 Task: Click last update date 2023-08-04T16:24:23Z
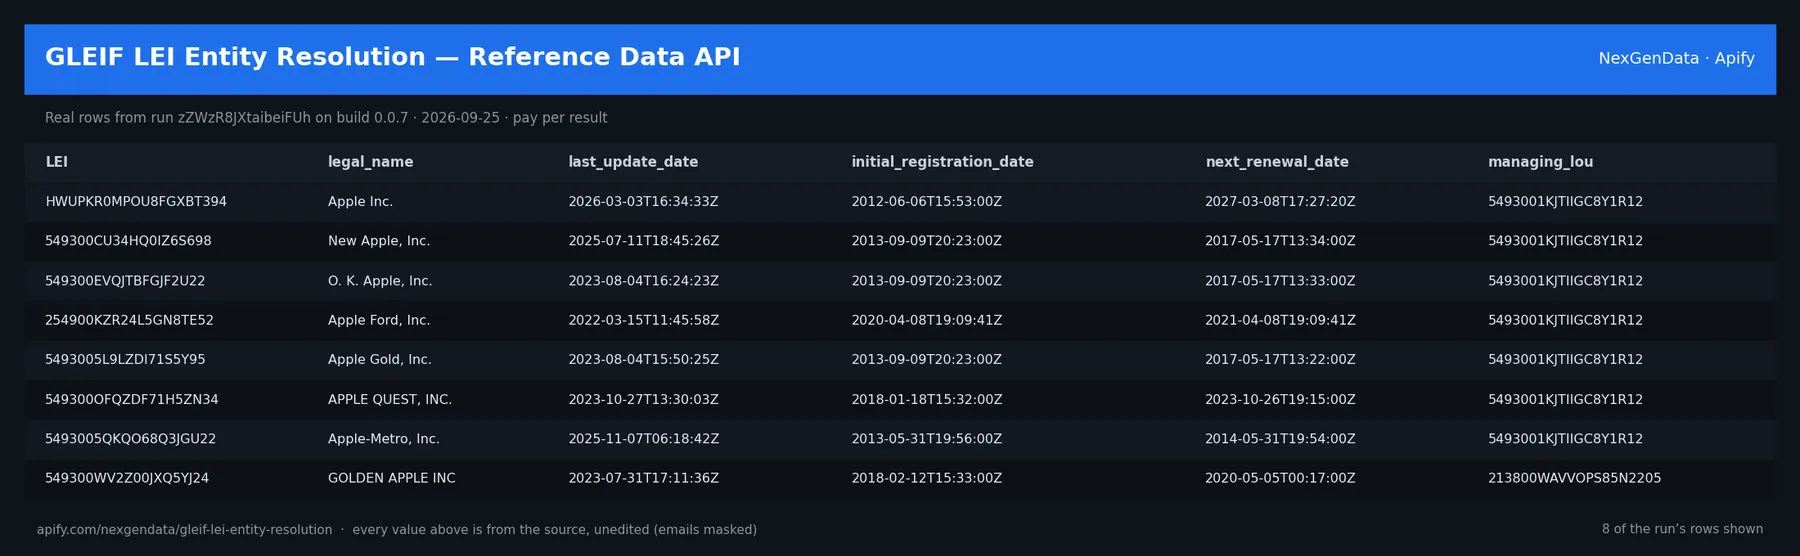click(x=643, y=281)
